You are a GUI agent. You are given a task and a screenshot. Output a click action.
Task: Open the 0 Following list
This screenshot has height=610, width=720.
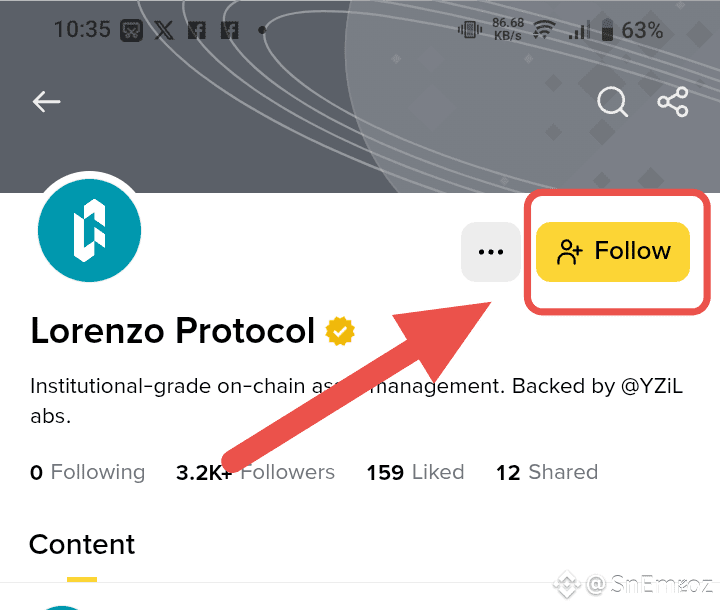[x=87, y=472]
